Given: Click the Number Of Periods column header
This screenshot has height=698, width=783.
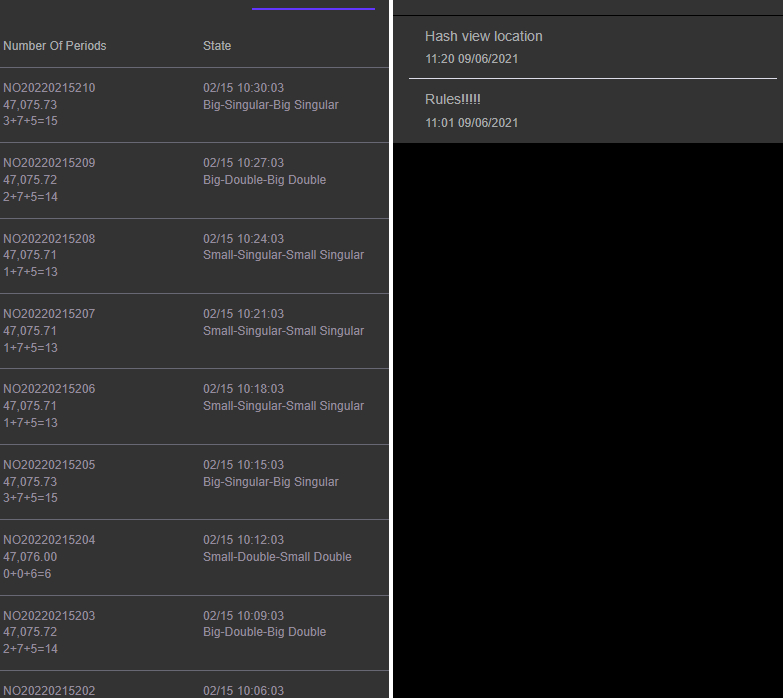Looking at the screenshot, I should pyautogui.click(x=55, y=46).
